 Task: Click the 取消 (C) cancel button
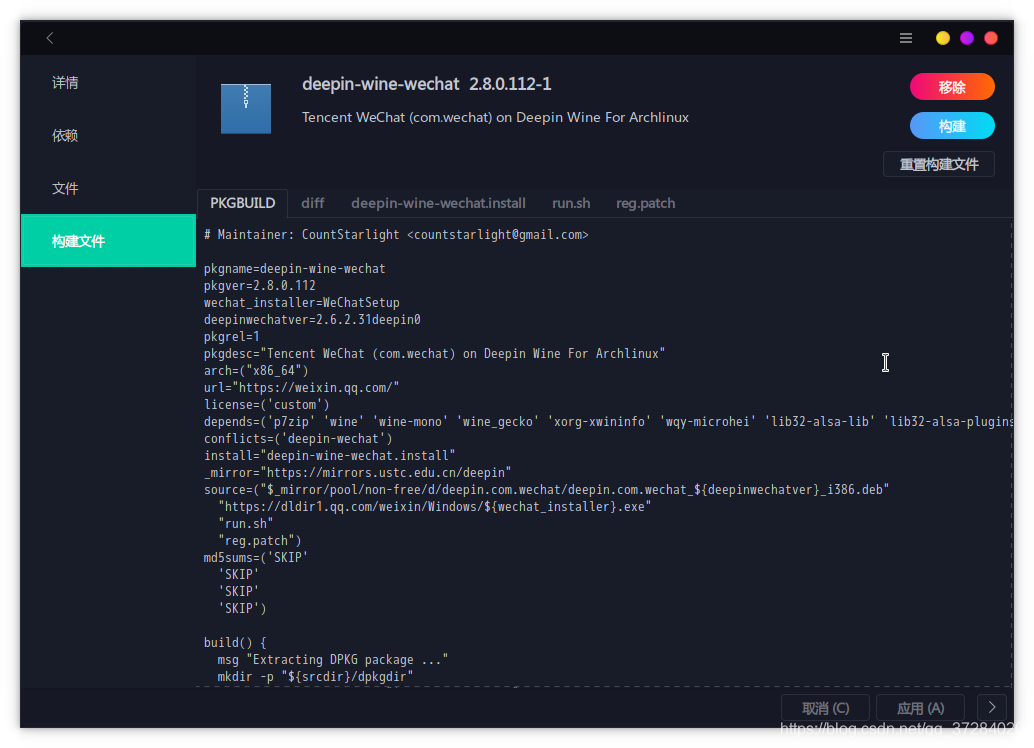pyautogui.click(x=825, y=708)
